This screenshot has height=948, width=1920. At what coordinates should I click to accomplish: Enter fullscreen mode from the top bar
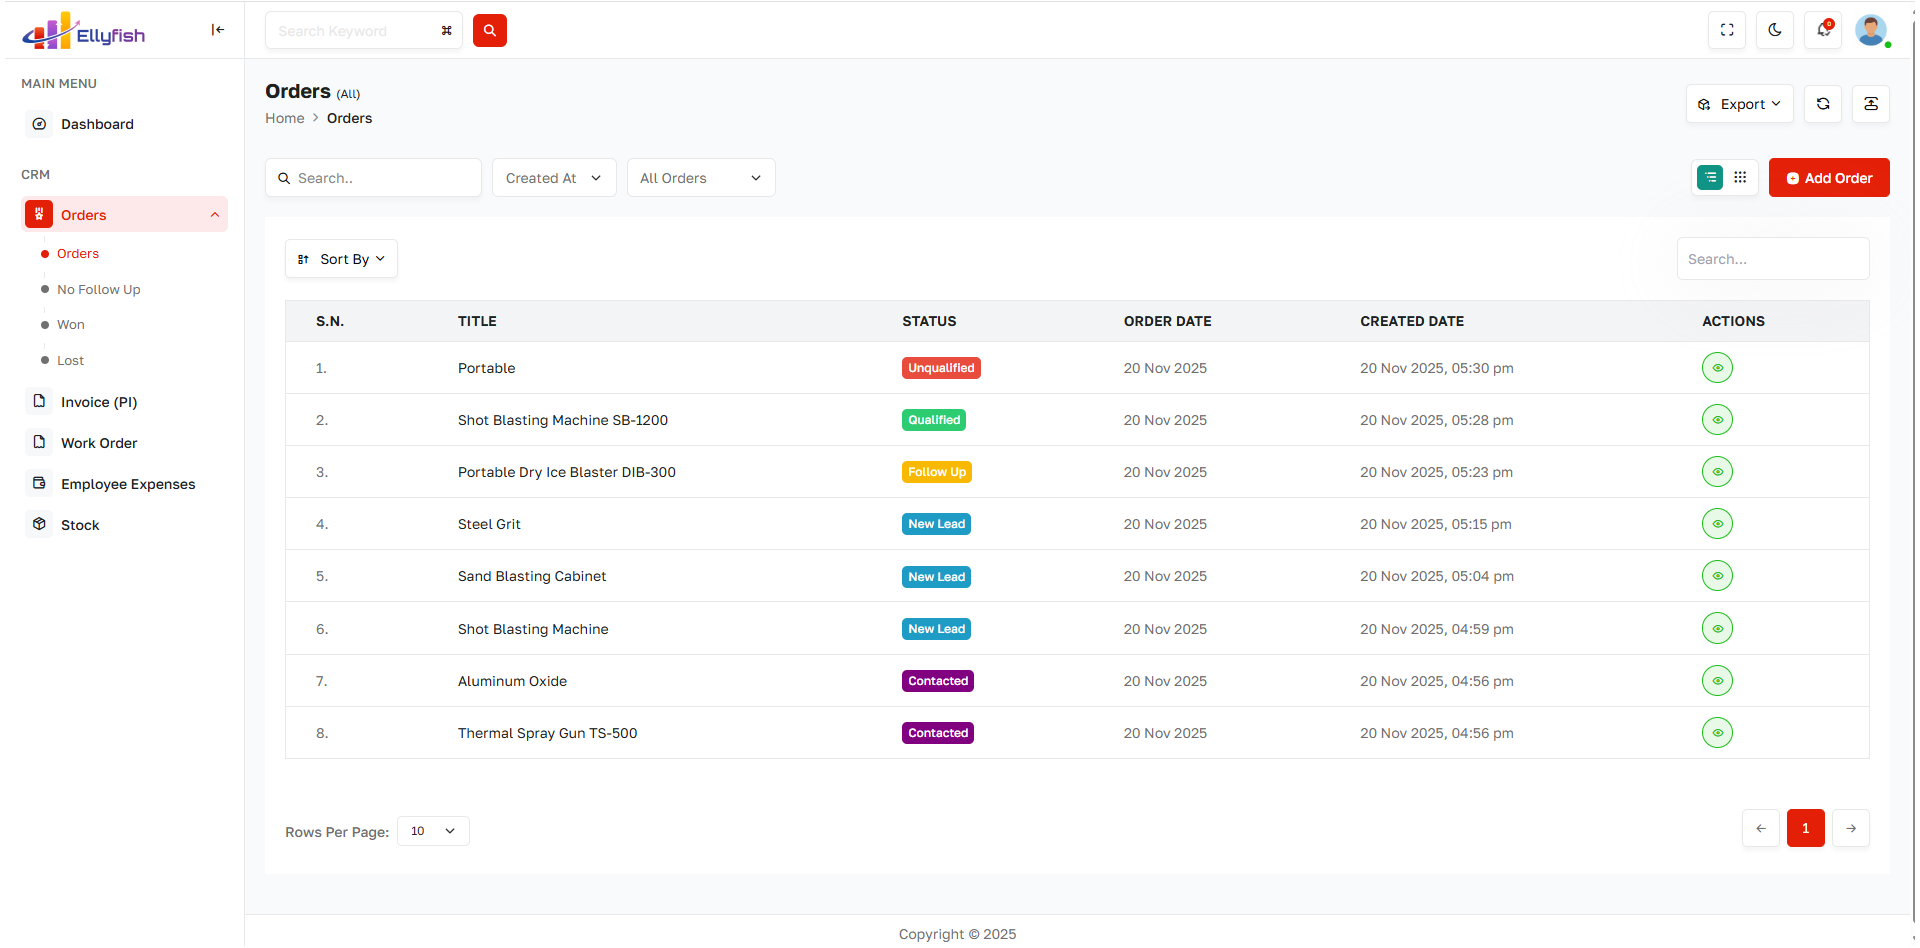1726,30
